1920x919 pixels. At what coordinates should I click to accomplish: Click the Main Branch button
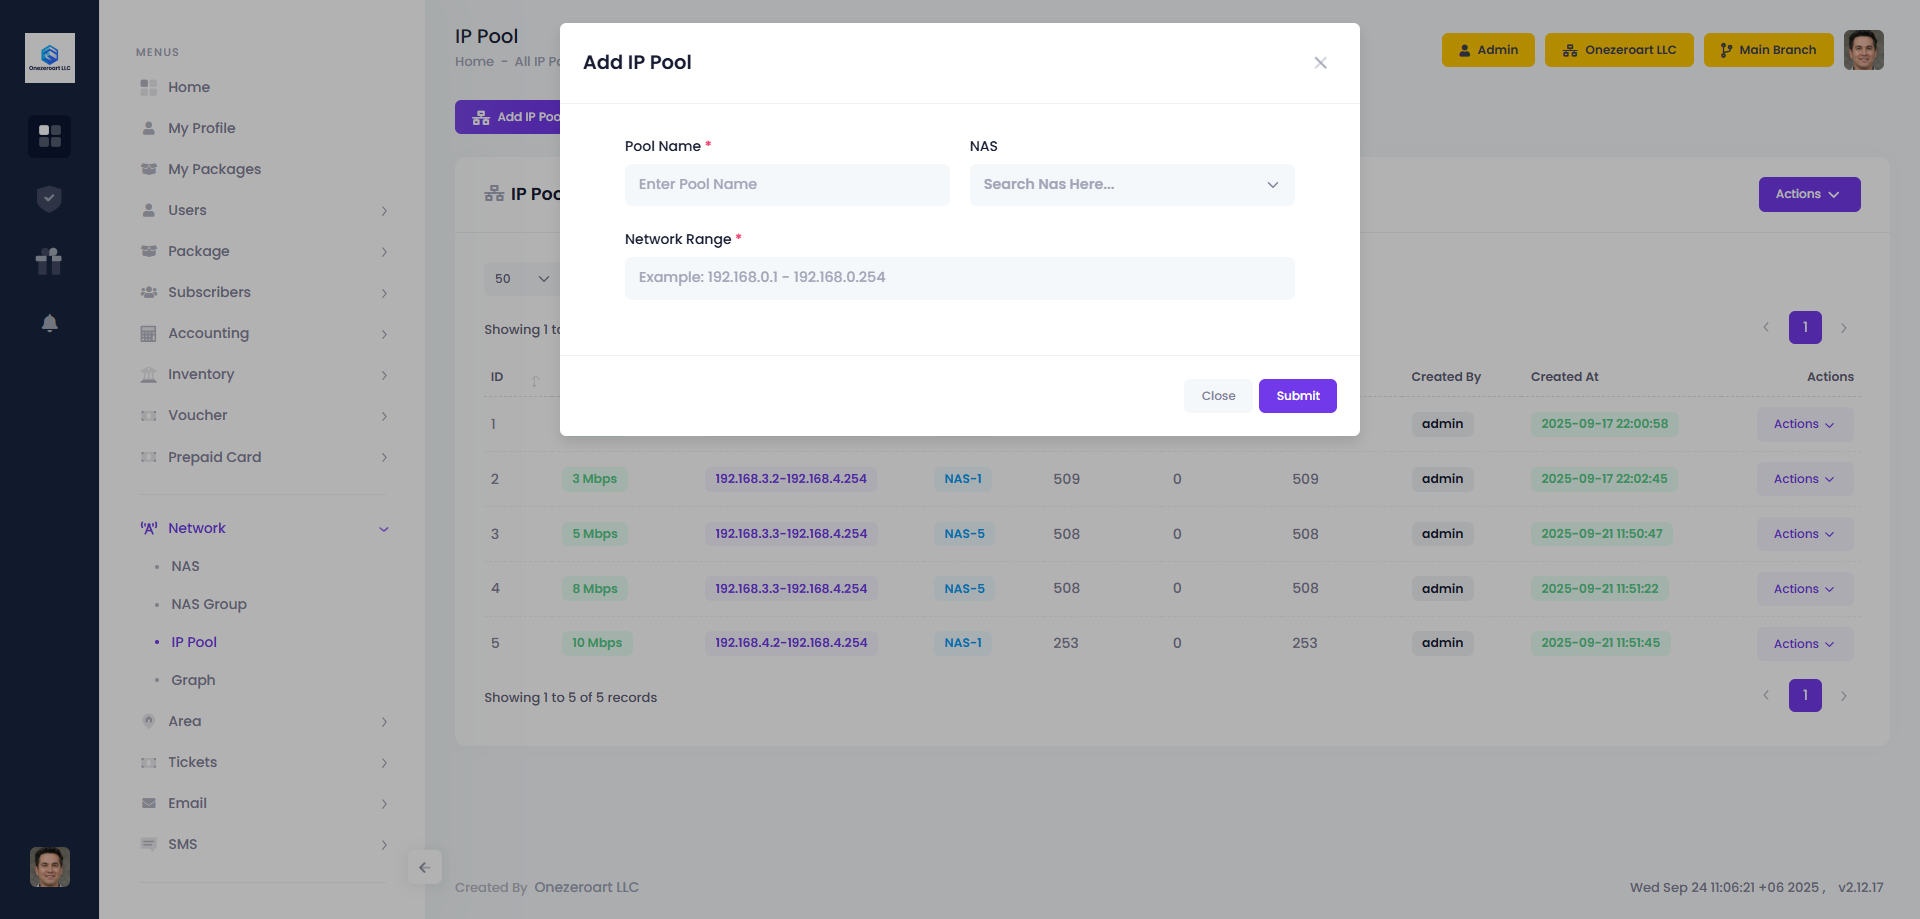tap(1767, 50)
